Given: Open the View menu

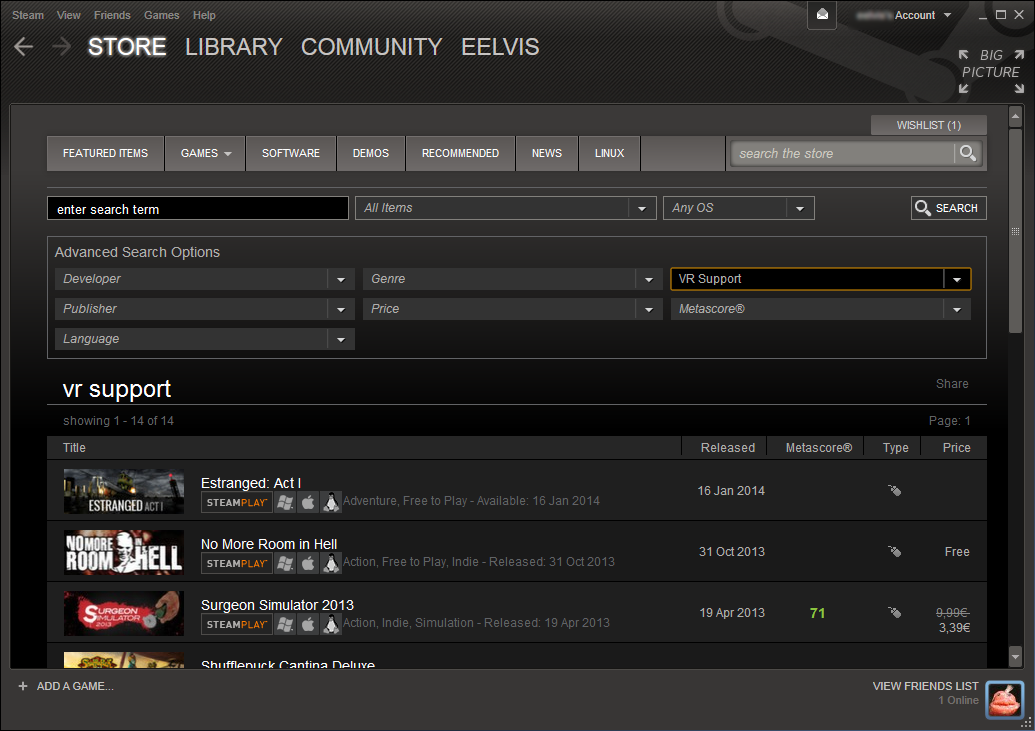Looking at the screenshot, I should [x=69, y=15].
